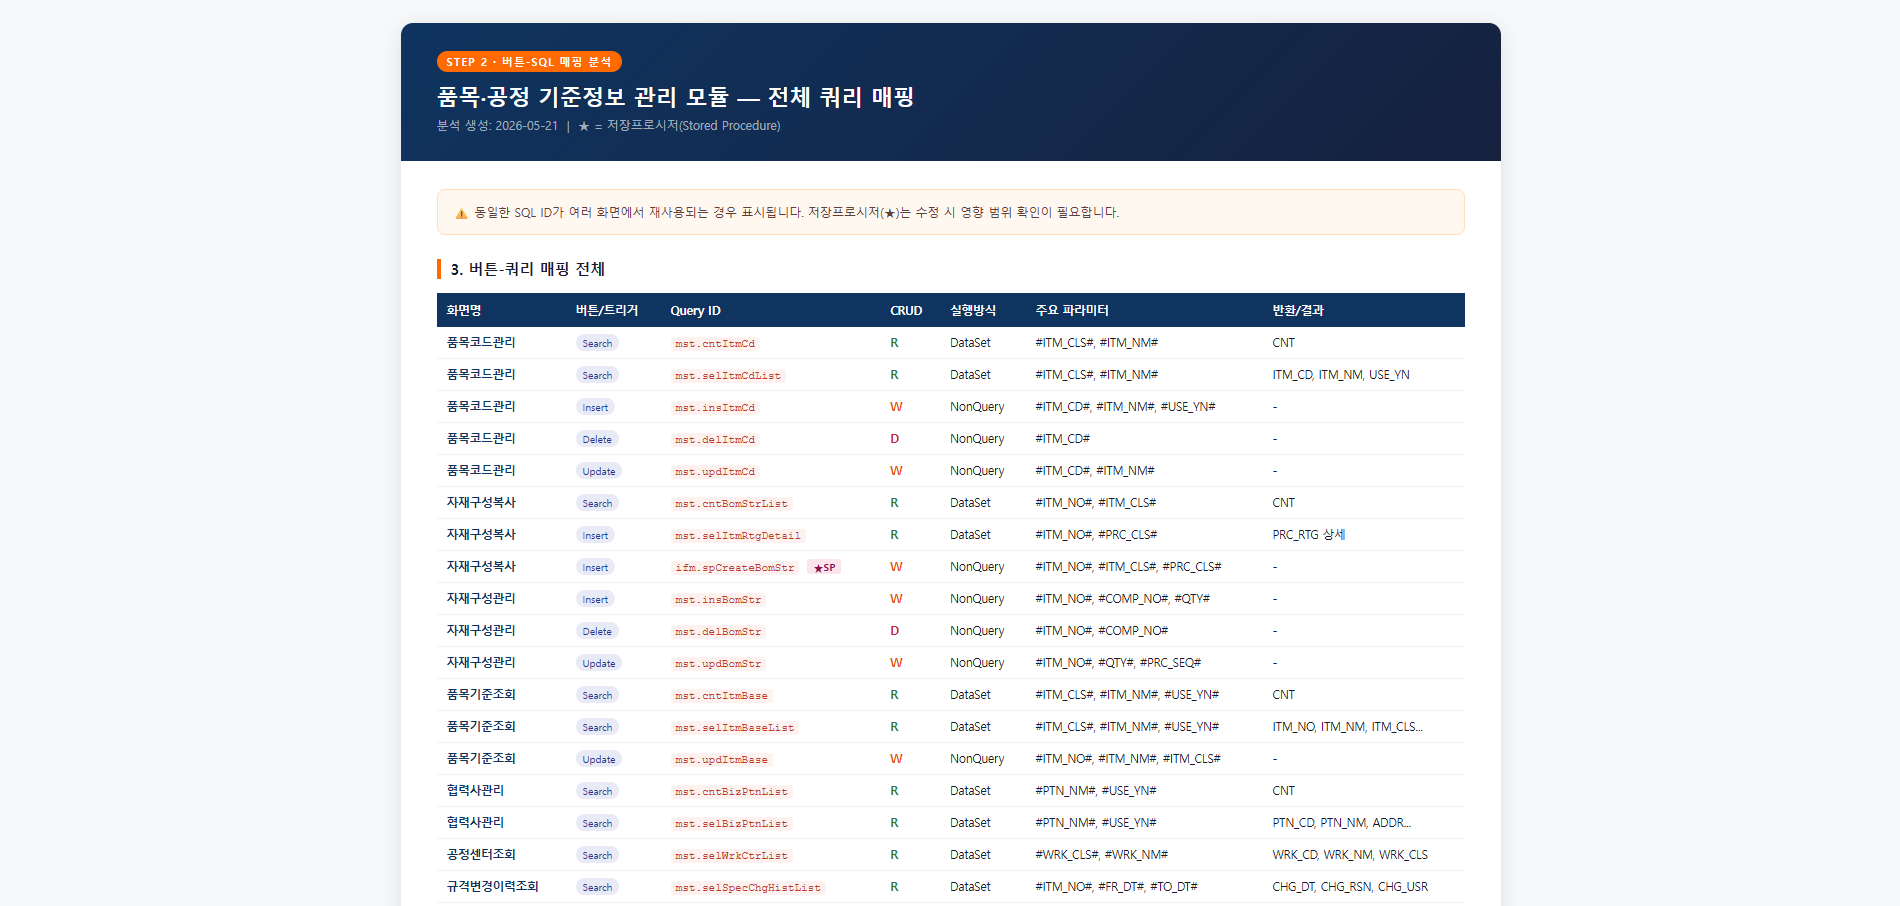Click the query ID mst.cntItmBase

[x=721, y=696]
